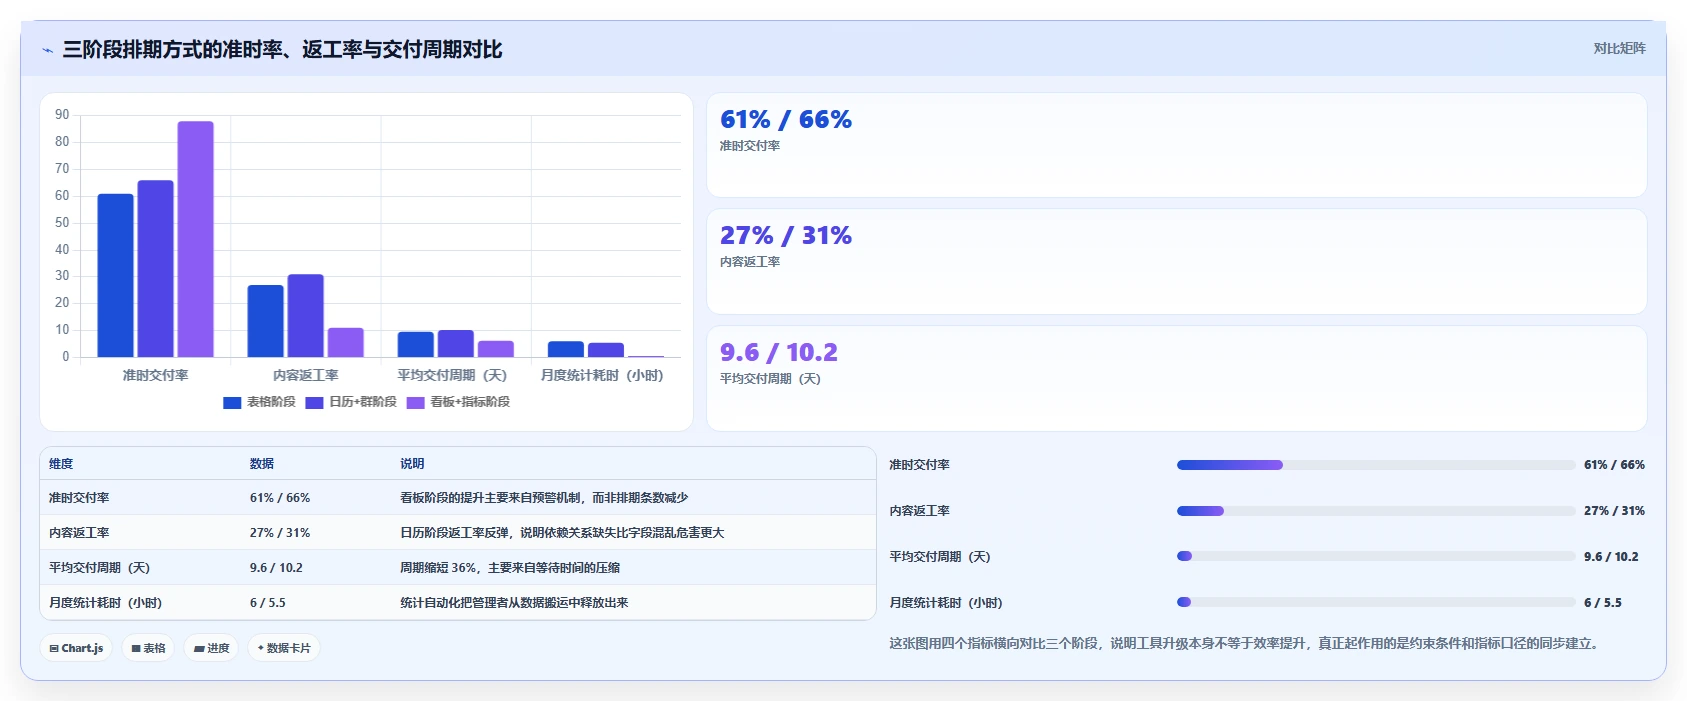Toggle the 表格阶段 legend series

click(259, 402)
